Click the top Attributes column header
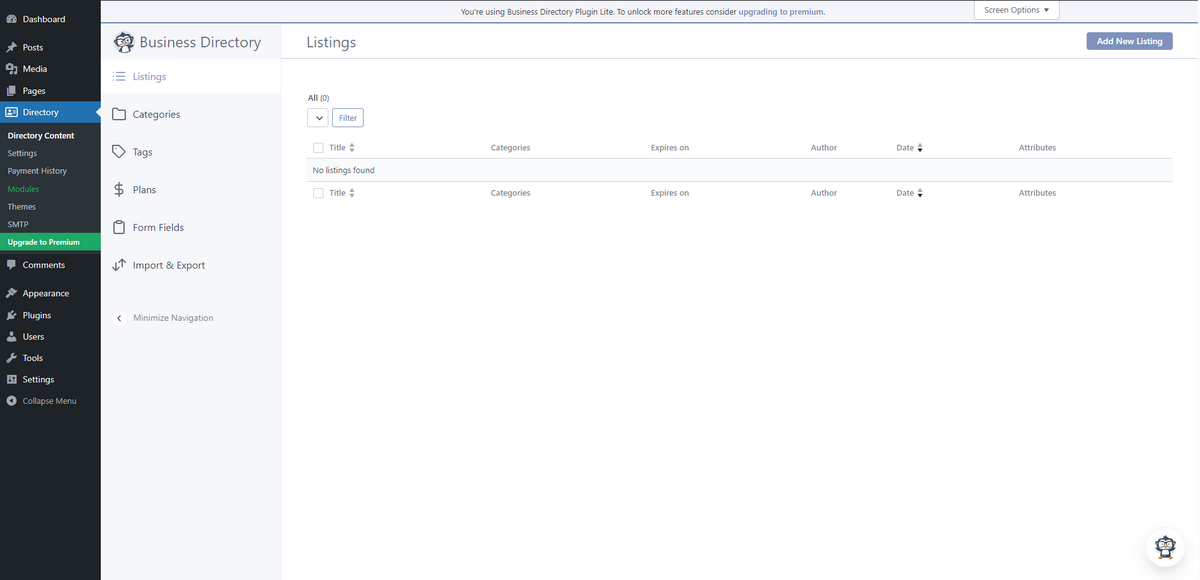The height and width of the screenshot is (580, 1200). point(1037,148)
